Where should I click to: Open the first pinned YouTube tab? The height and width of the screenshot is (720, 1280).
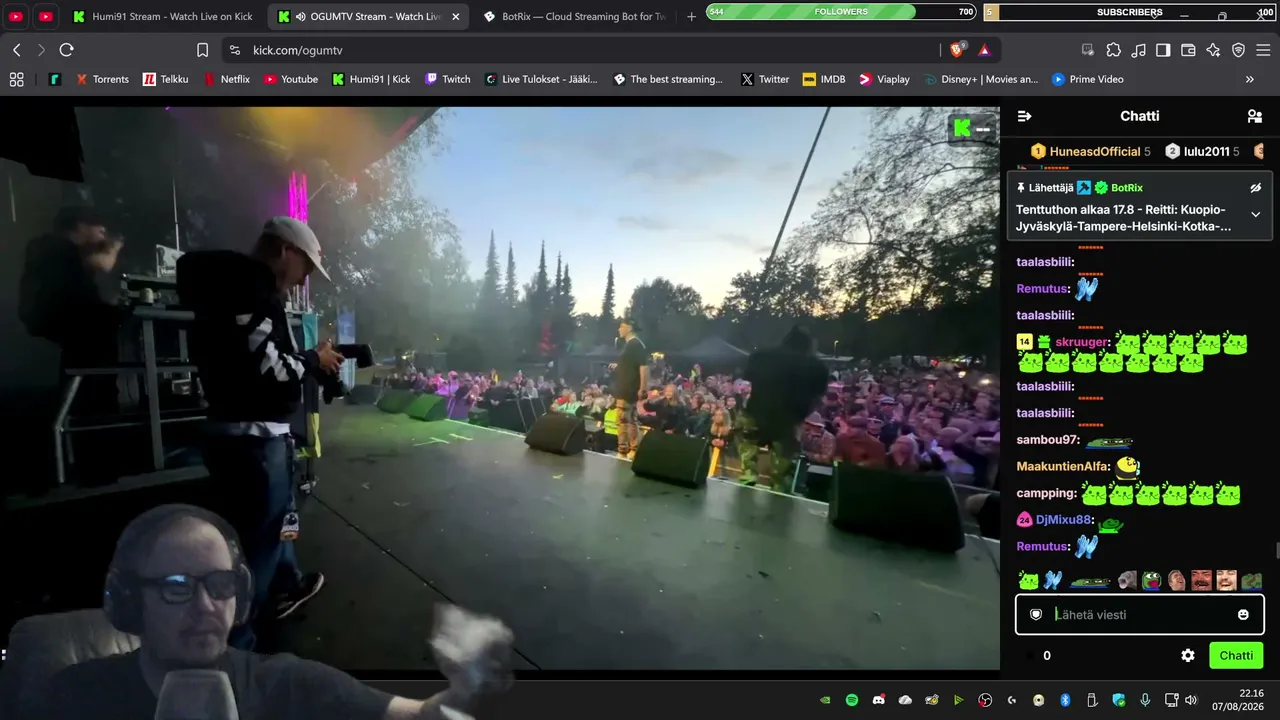click(16, 17)
